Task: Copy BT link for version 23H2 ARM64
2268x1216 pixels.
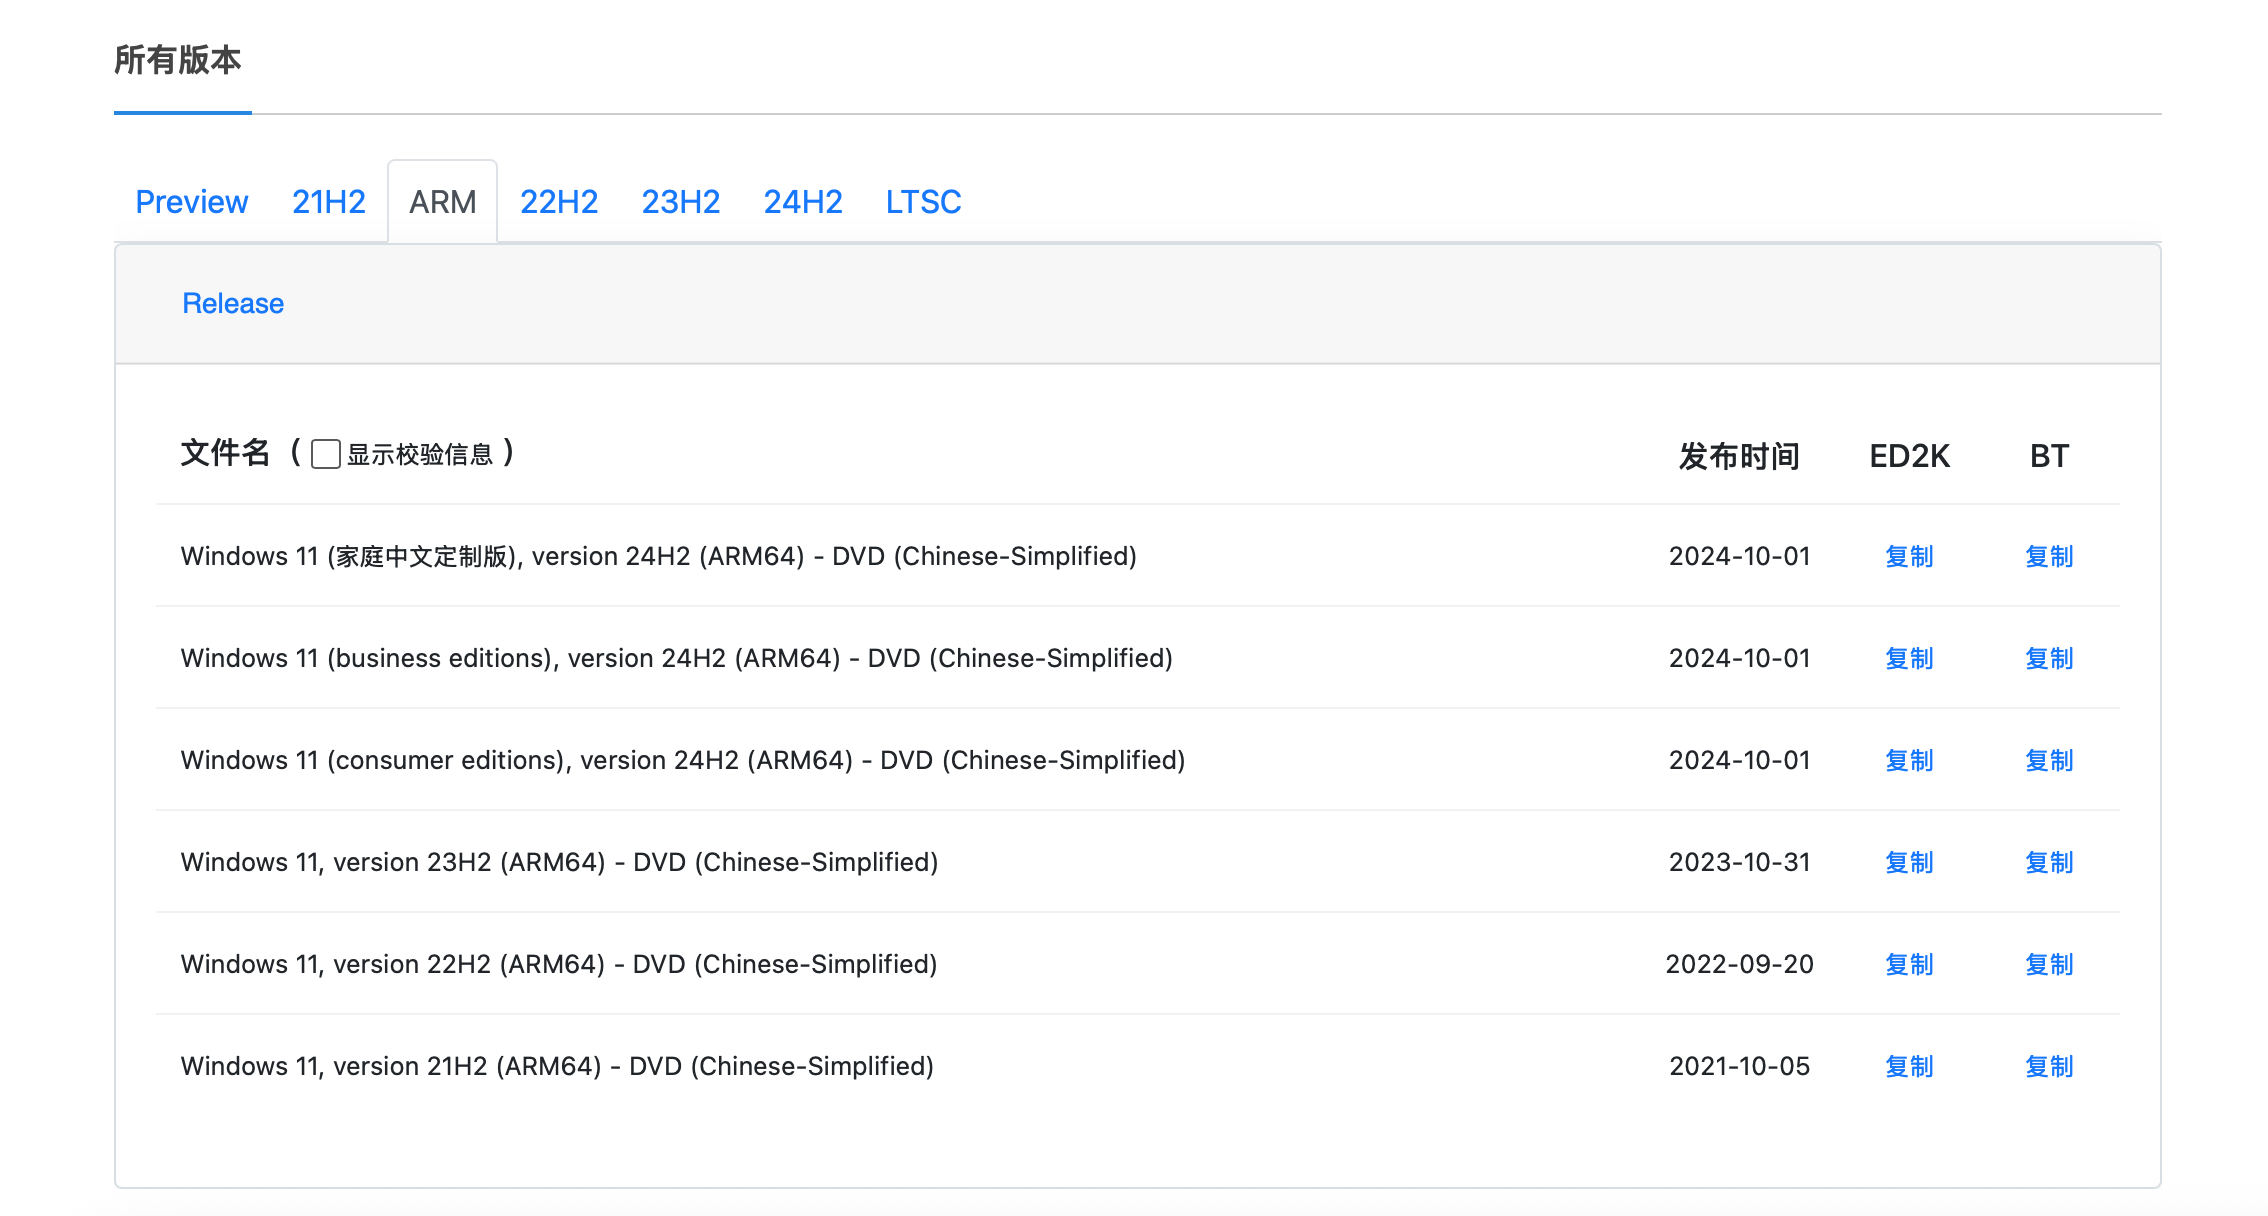Action: pyautogui.click(x=2049, y=862)
